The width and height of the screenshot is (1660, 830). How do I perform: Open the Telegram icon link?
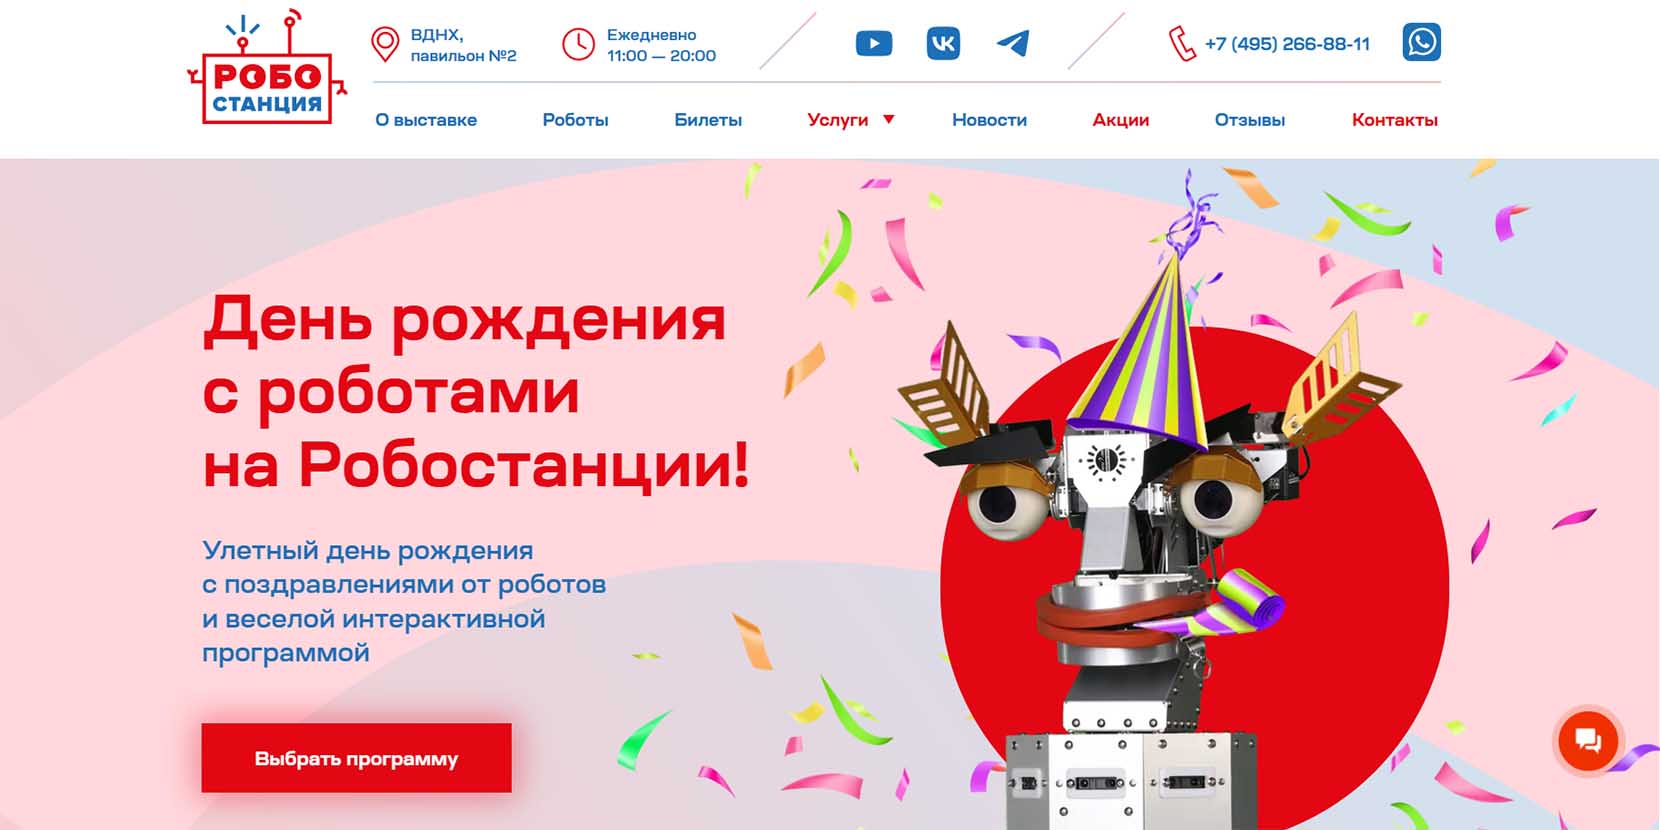click(x=1013, y=43)
